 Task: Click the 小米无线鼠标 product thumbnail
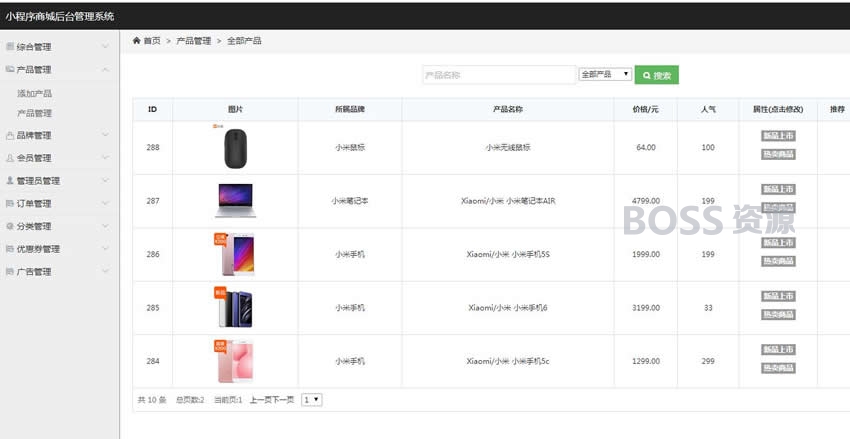(x=235, y=148)
